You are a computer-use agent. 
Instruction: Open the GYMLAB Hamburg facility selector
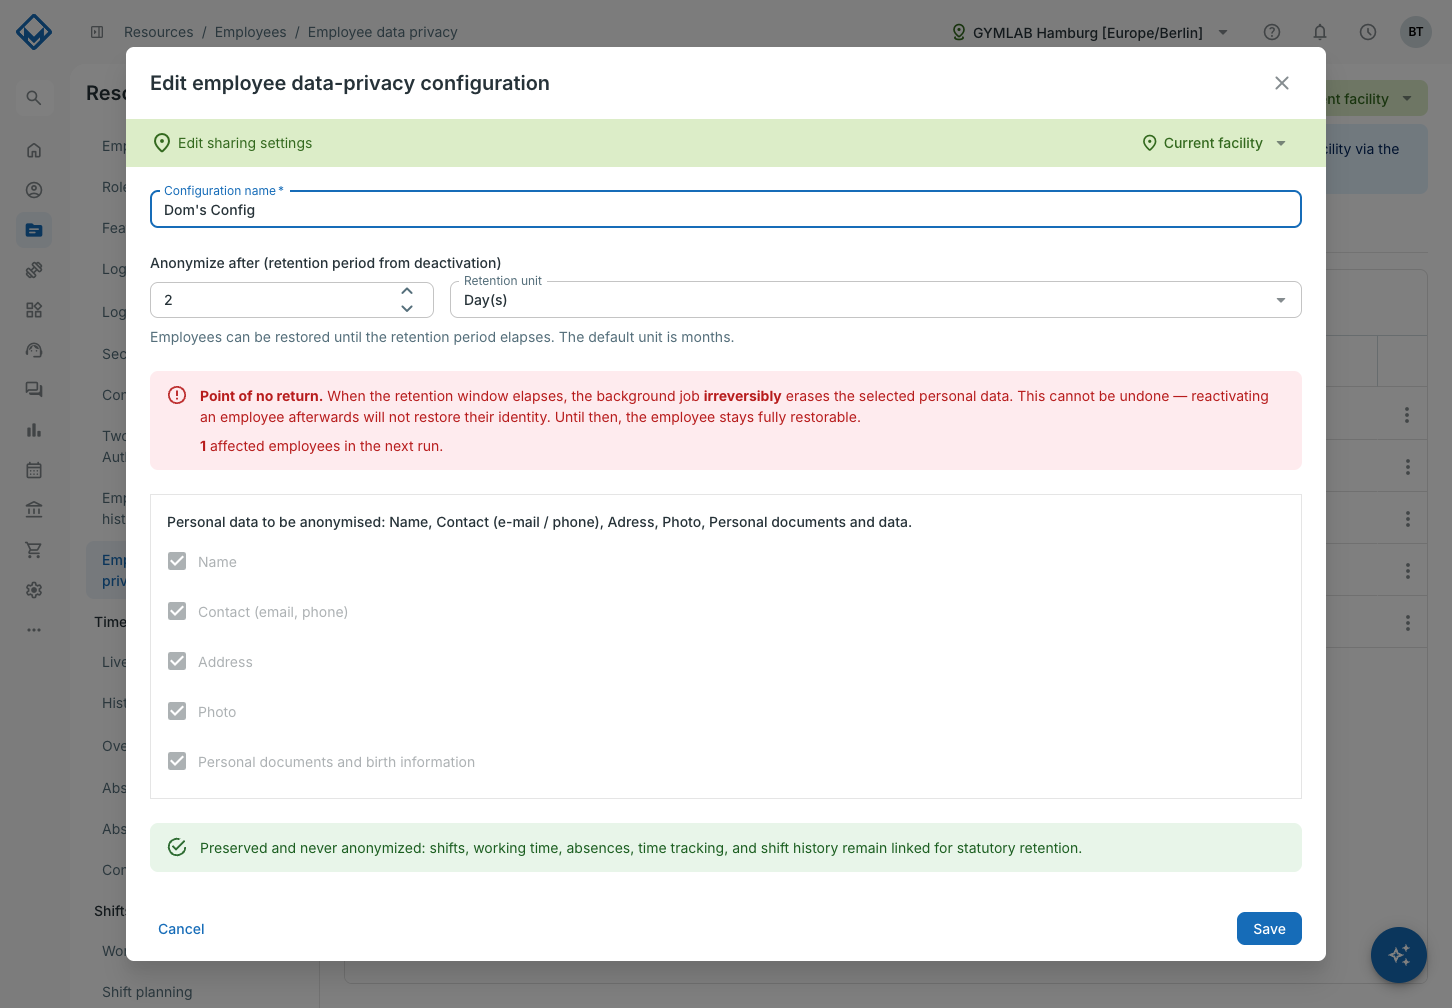point(1089,32)
